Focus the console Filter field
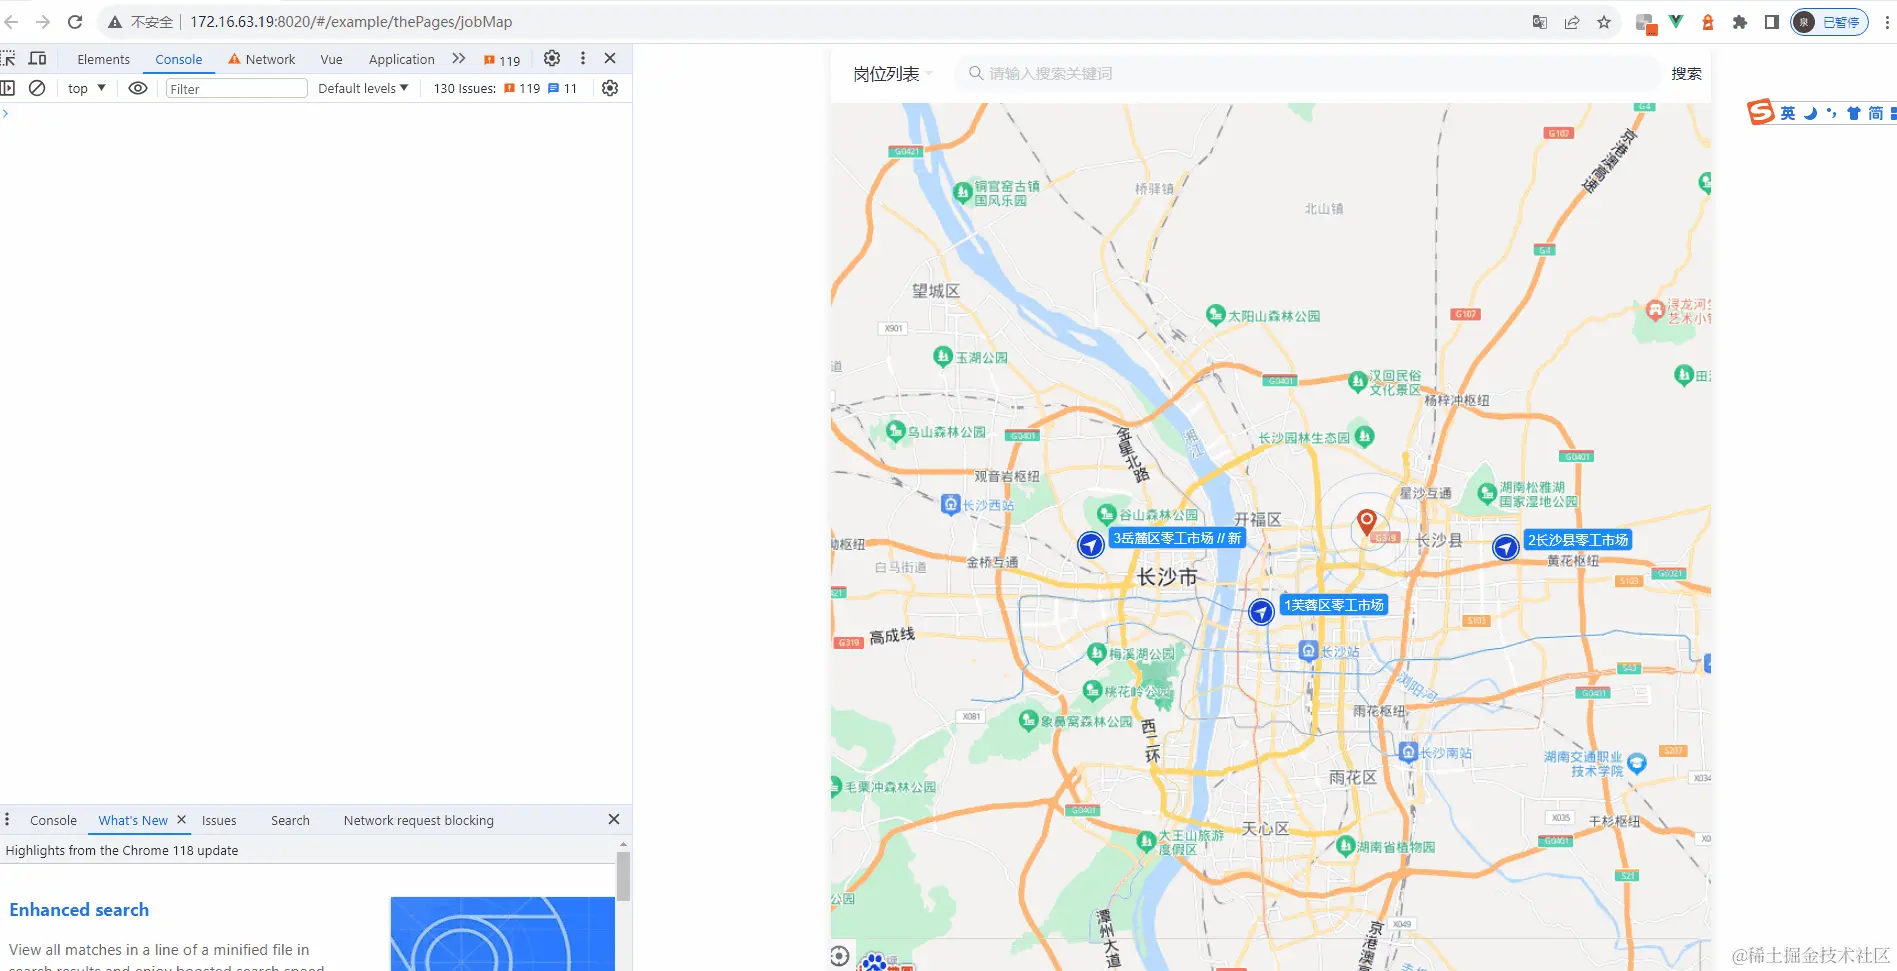1897x971 pixels. point(237,89)
